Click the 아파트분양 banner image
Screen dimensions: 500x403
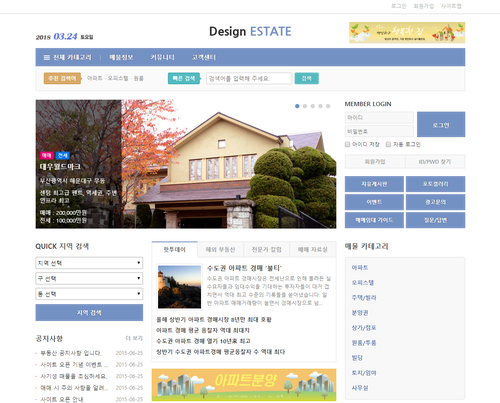244,385
